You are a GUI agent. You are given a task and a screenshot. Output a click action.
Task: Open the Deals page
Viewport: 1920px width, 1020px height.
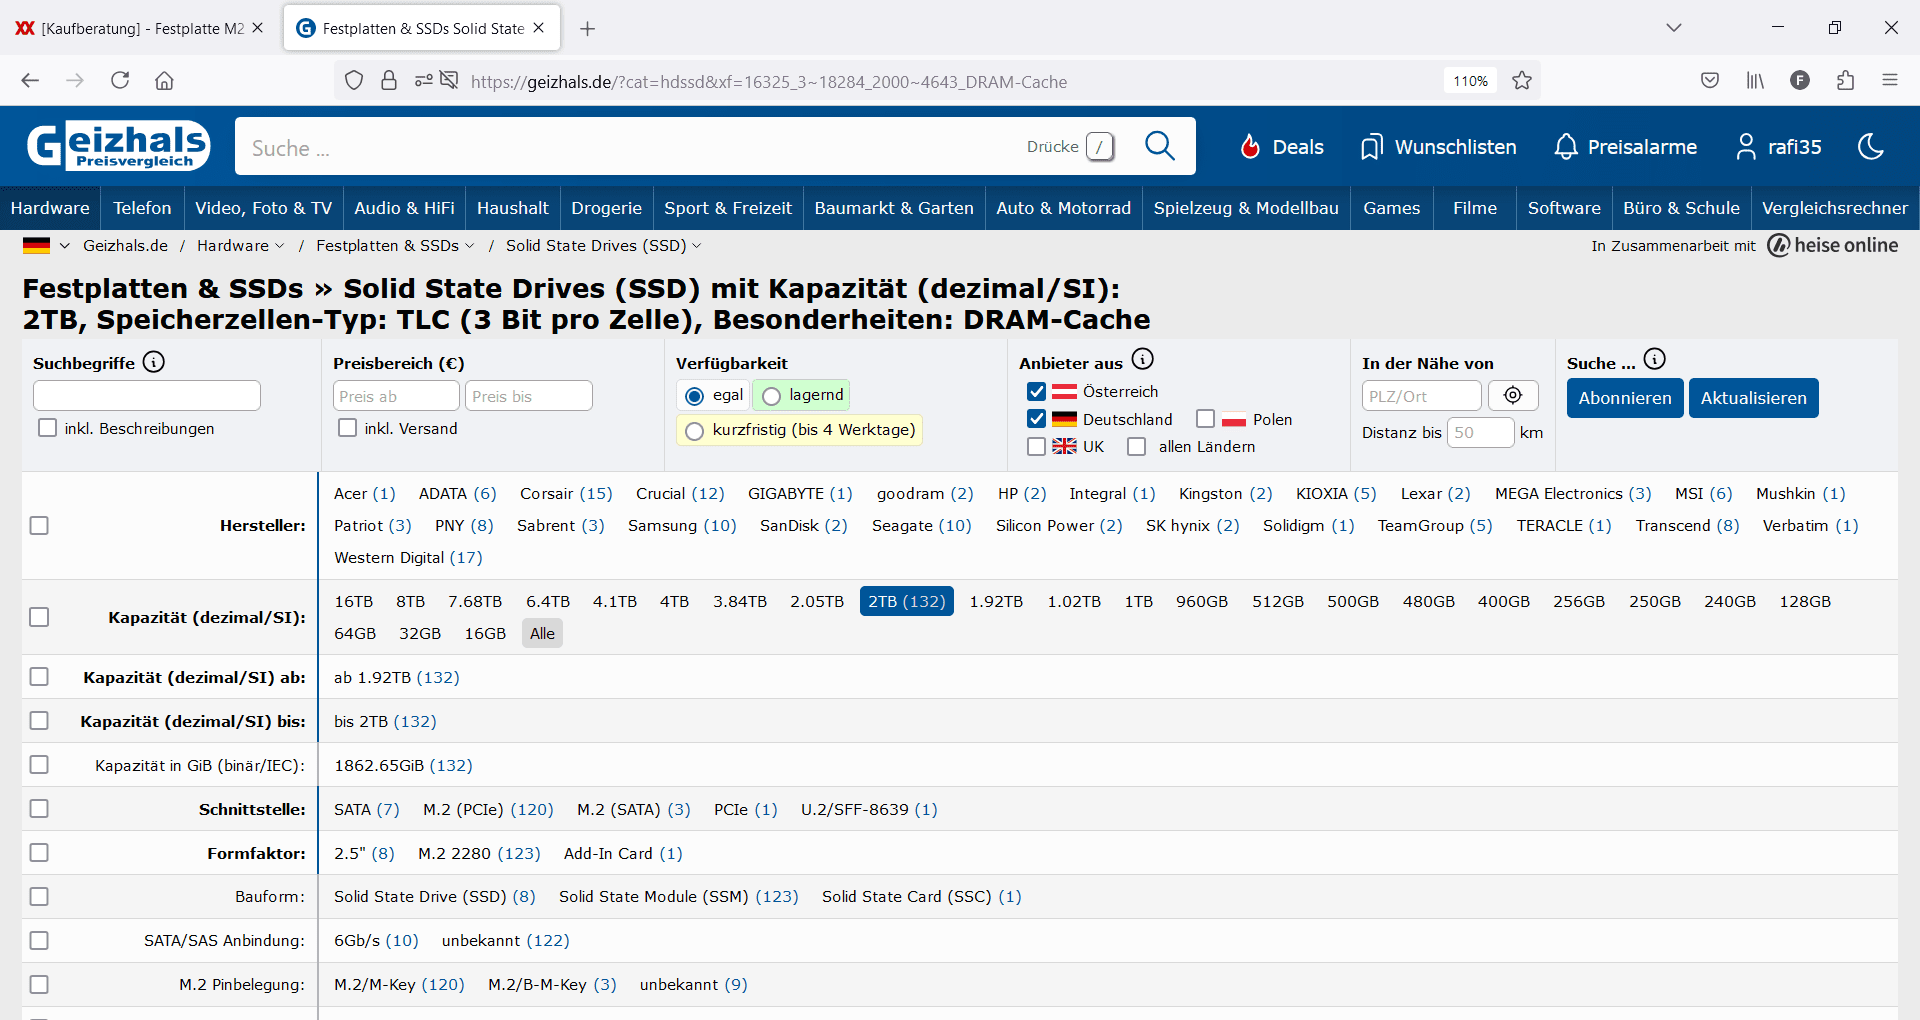(1282, 147)
